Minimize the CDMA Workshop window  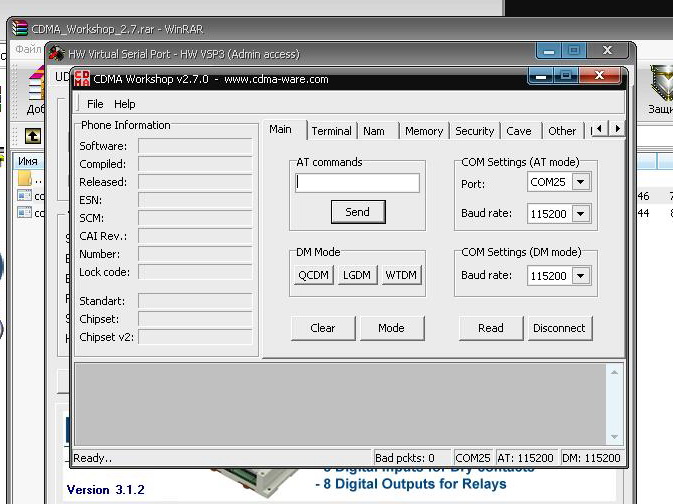tap(541, 76)
